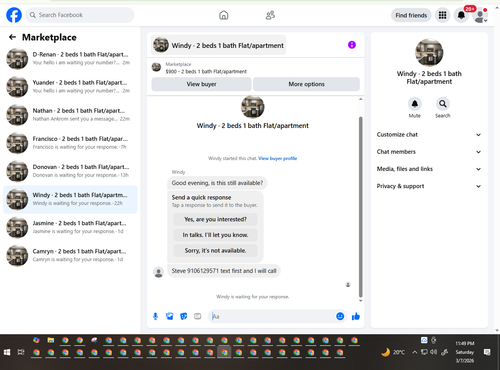This screenshot has height=370, width=500.
Task: Open File Explorer from the taskbar
Action: click(x=51, y=340)
